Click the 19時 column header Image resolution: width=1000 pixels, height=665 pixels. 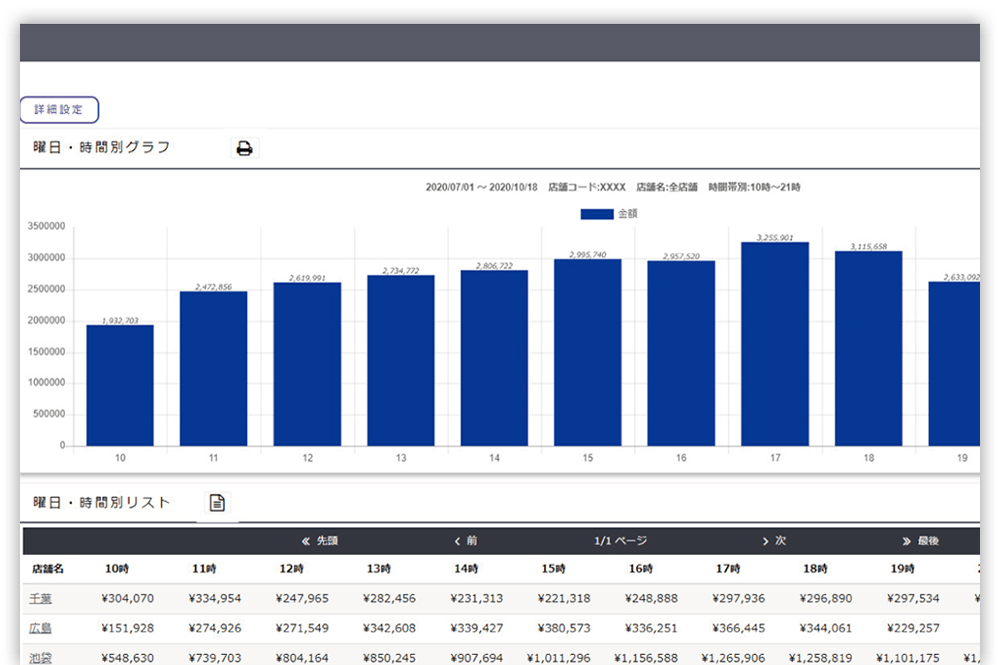(902, 569)
